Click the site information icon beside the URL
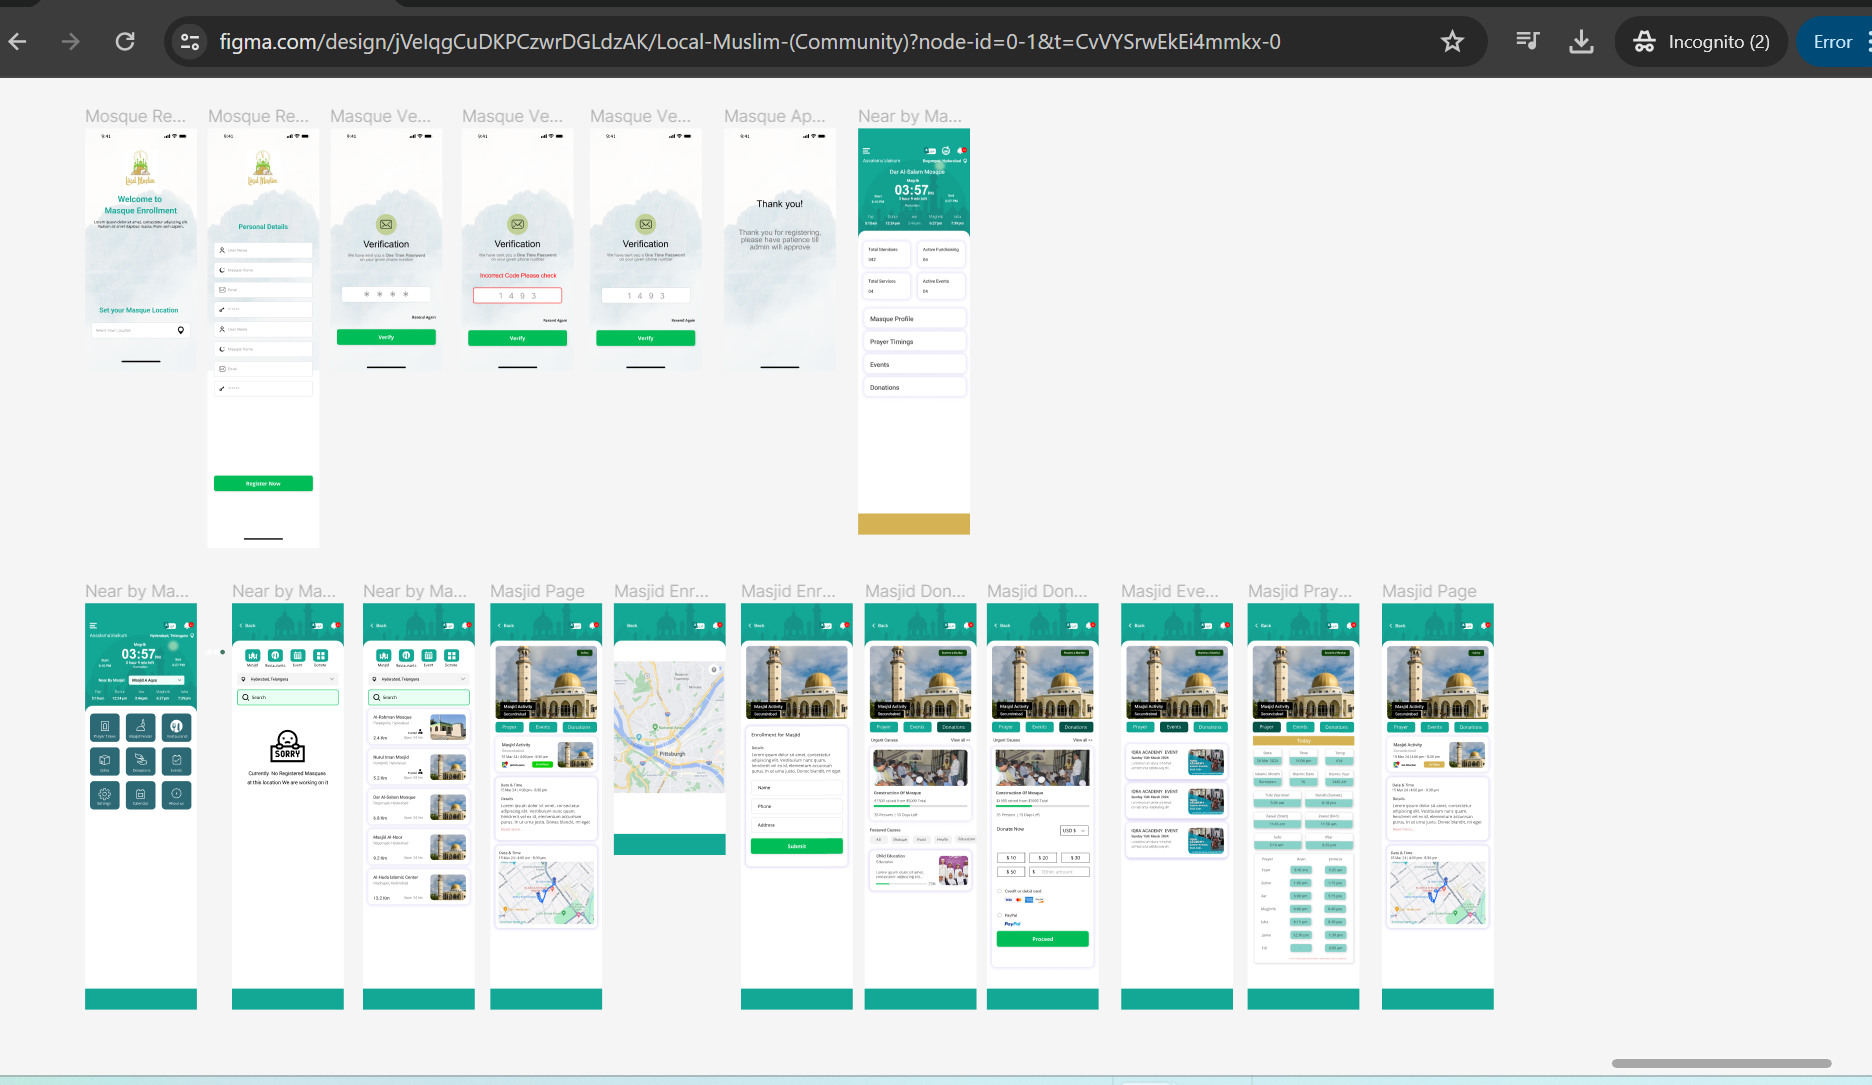This screenshot has width=1872, height=1085. (x=189, y=42)
